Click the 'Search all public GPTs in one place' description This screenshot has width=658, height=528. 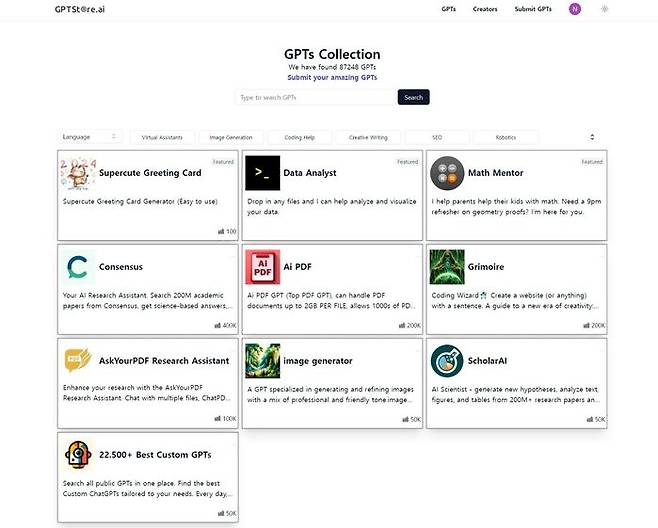[147, 489]
